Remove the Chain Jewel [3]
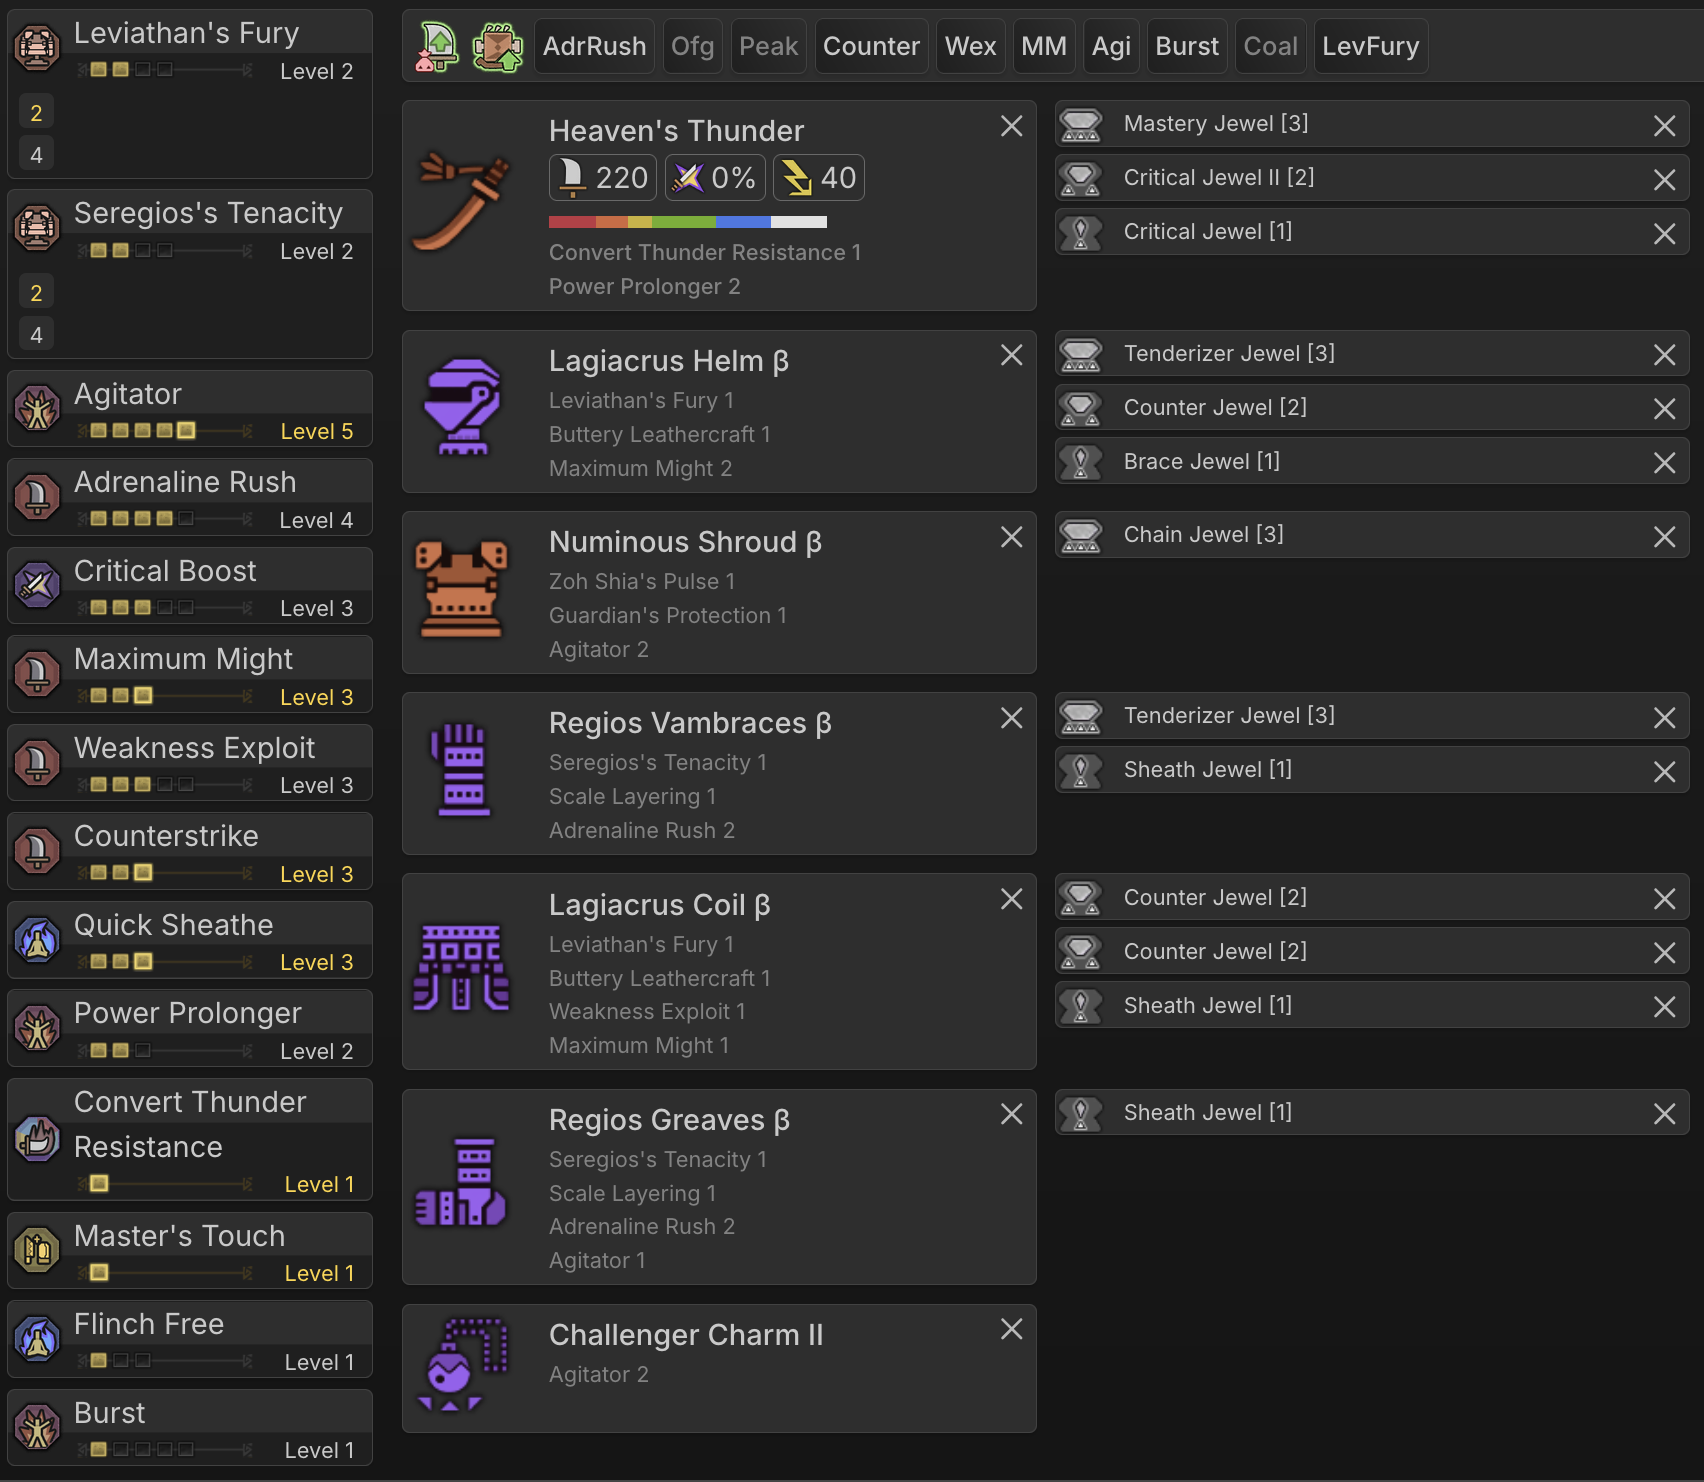The width and height of the screenshot is (1704, 1482). tap(1664, 537)
